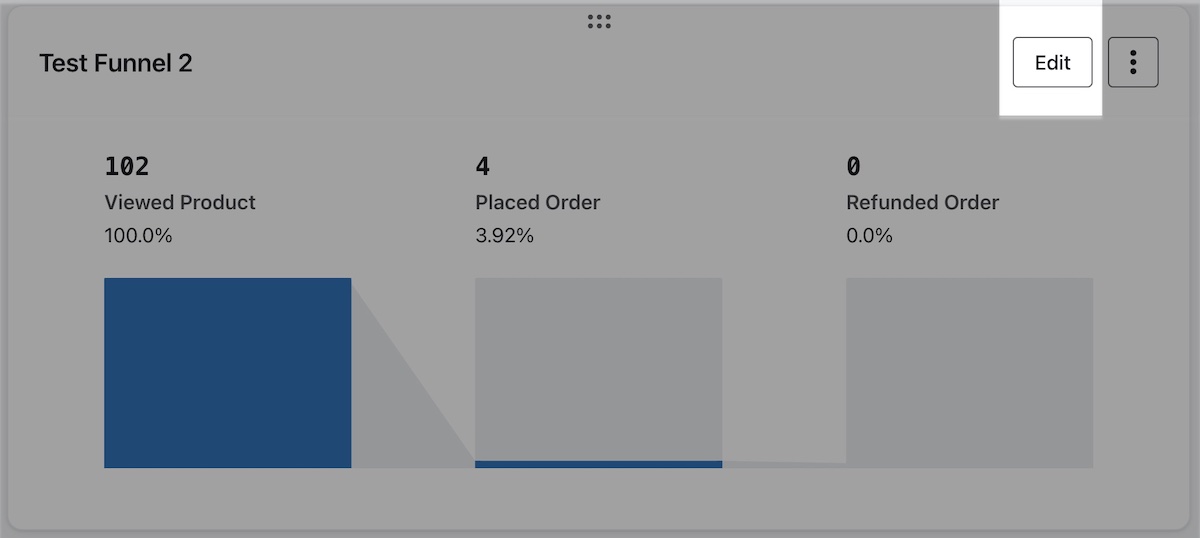Click the connector between Placed and Refunded bars
This screenshot has height=538, width=1200.
pos(784,464)
